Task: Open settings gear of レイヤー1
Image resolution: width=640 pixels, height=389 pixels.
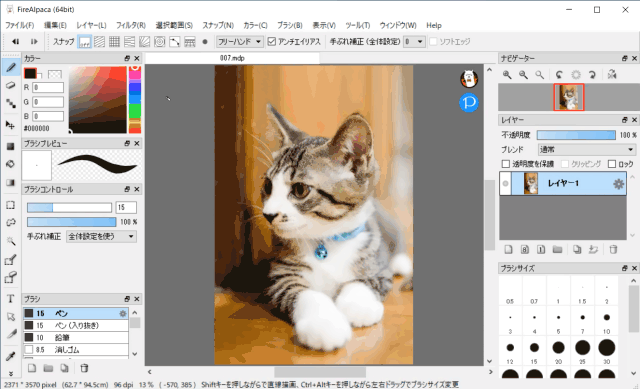Action: [x=618, y=184]
